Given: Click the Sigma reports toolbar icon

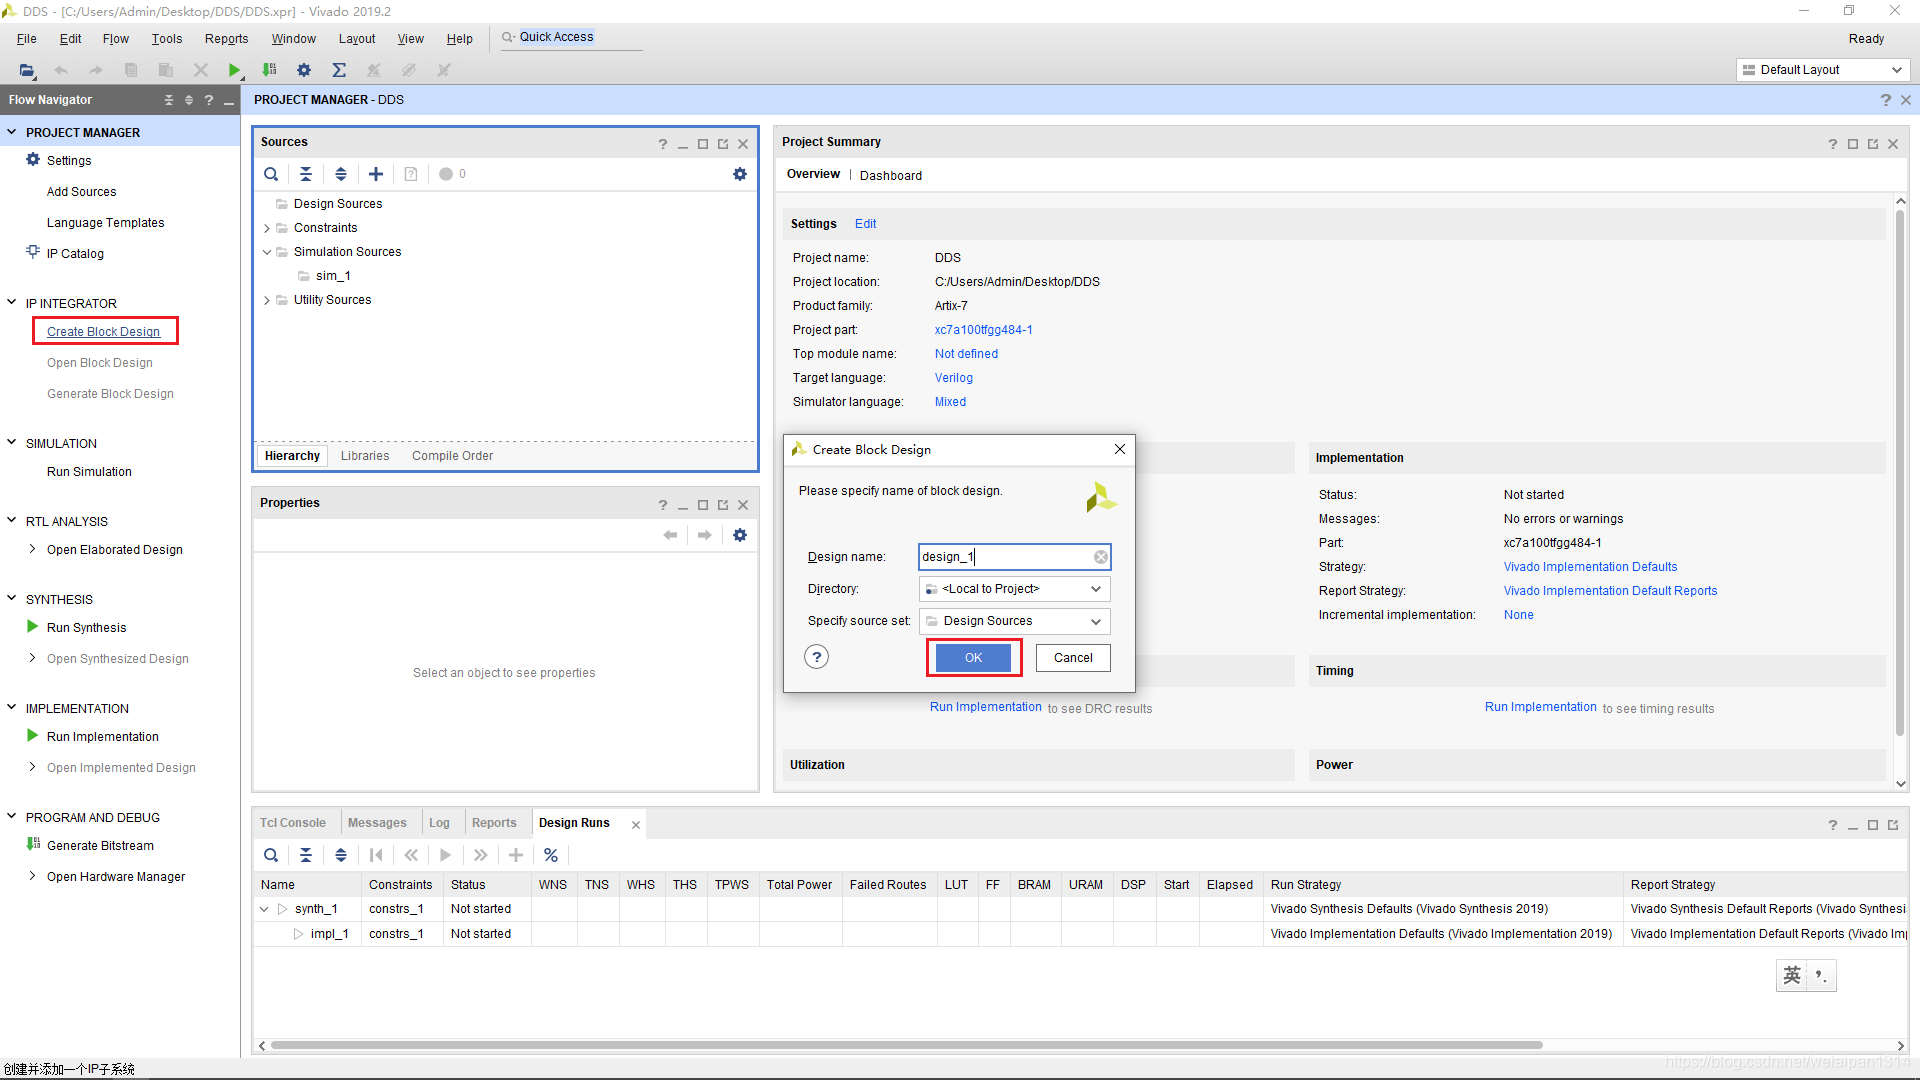Looking at the screenshot, I should point(339,70).
